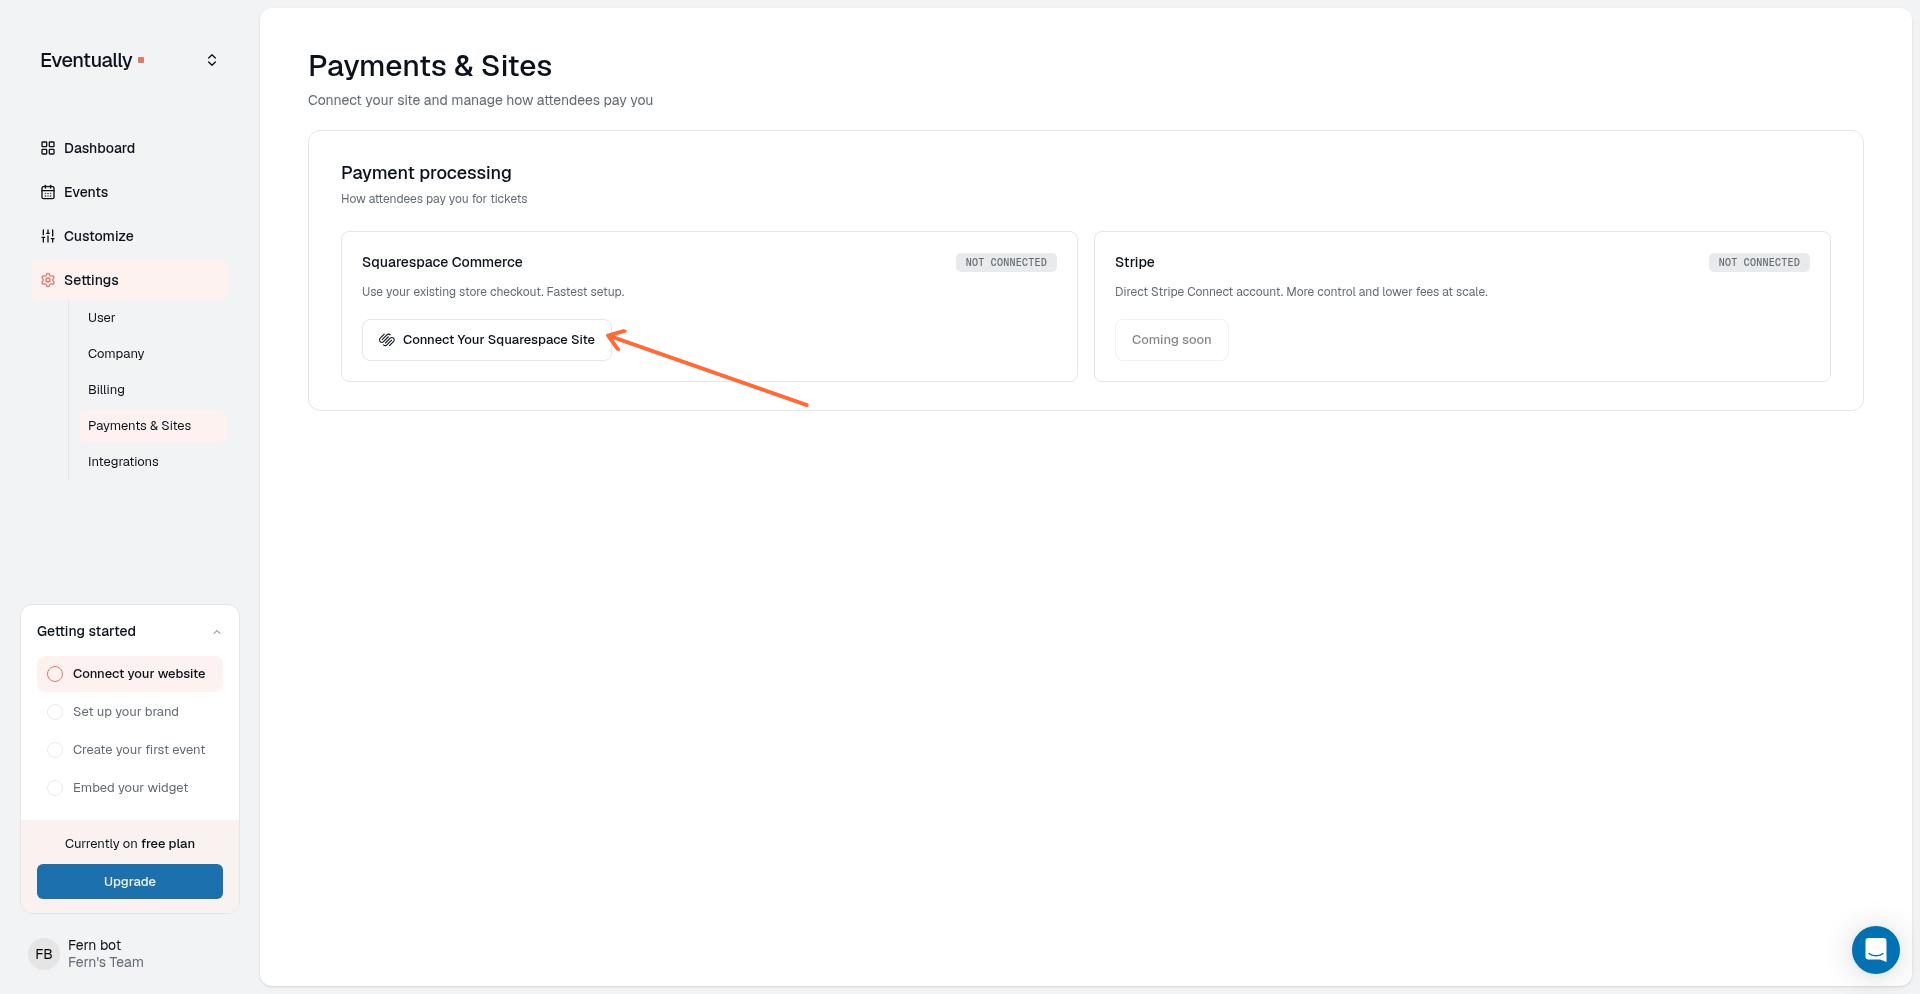The width and height of the screenshot is (1920, 994).
Task: Select Set up your brand step
Action: point(130,712)
